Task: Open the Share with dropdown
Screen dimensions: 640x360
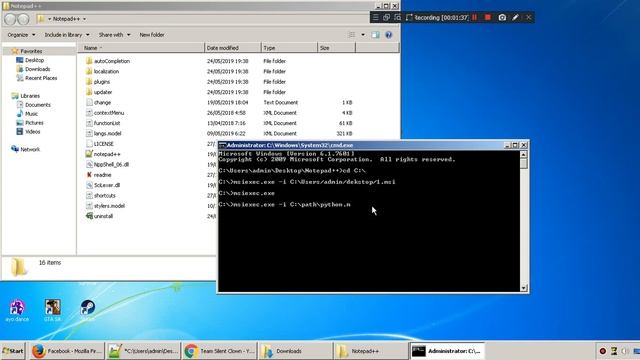Action: coord(114,35)
